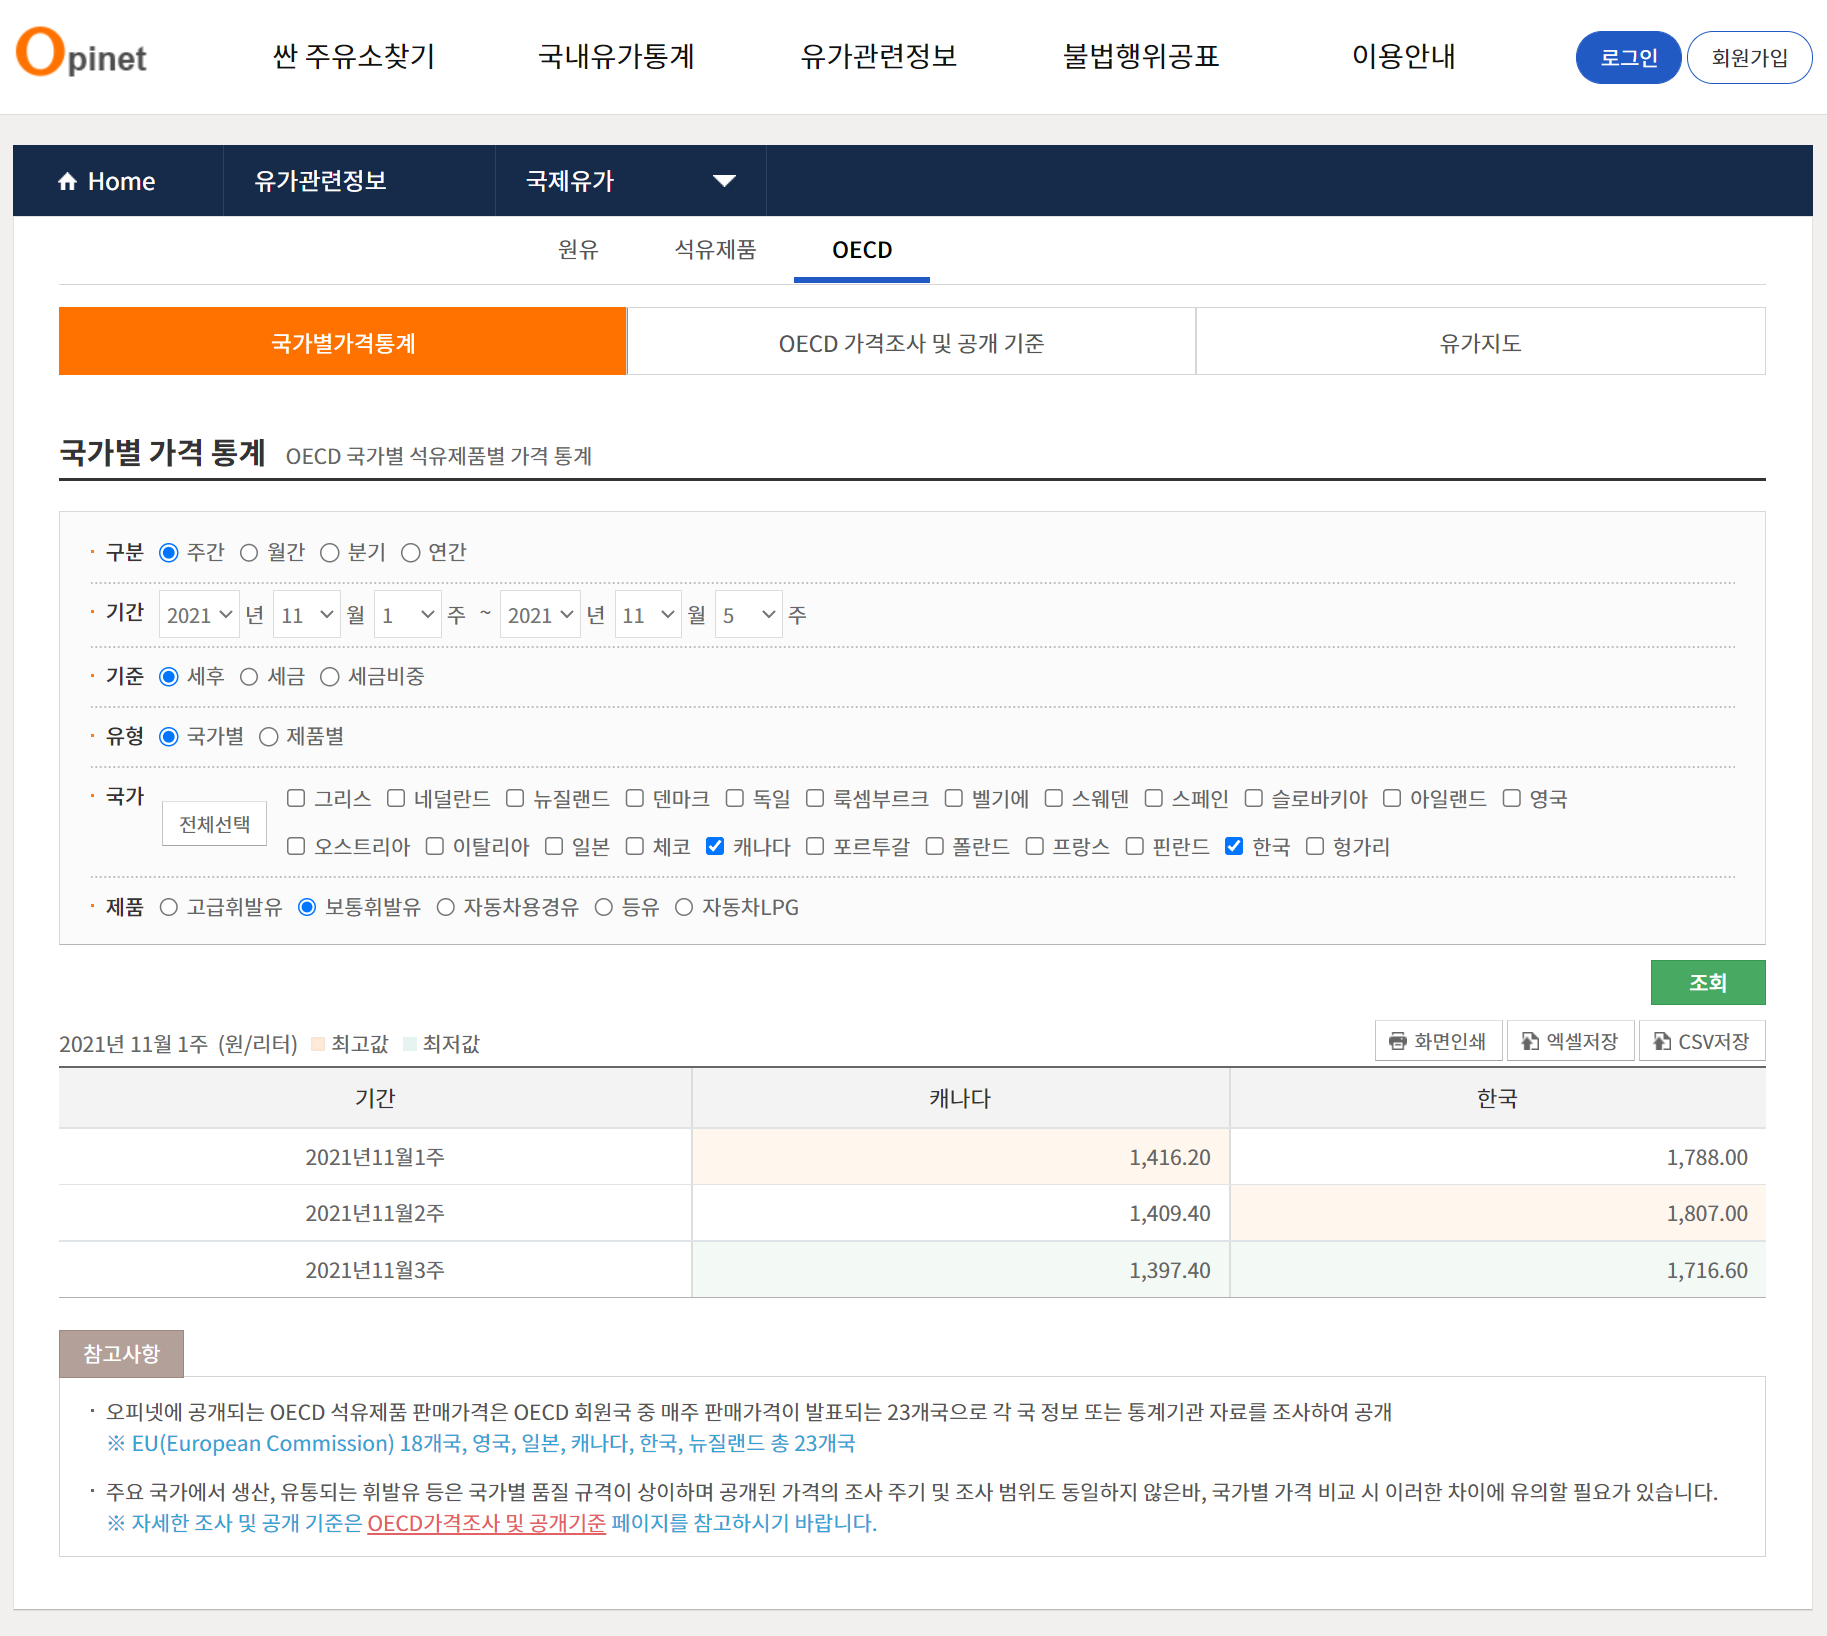Uncheck the 캐나다 country checkbox
The height and width of the screenshot is (1636, 1827).
[715, 847]
